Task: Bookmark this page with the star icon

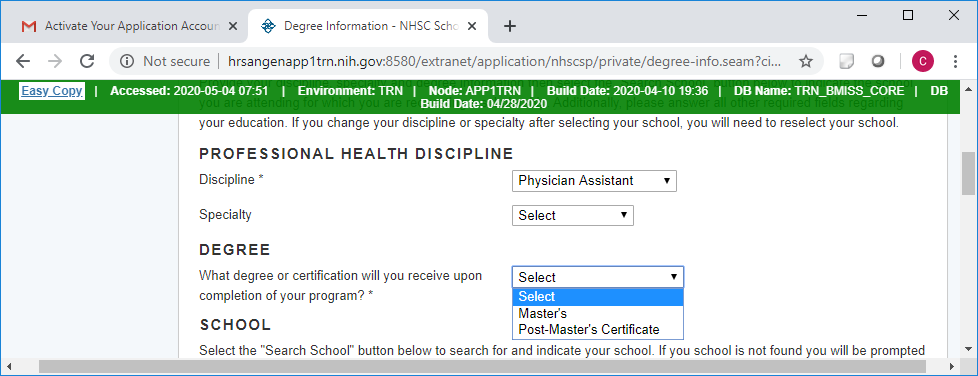Action: click(x=806, y=61)
